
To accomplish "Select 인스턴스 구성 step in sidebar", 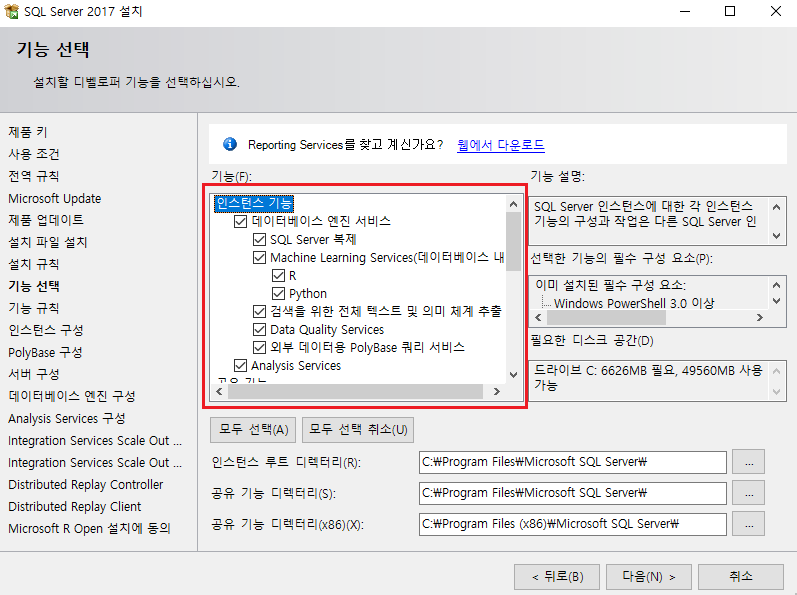I will 46,330.
